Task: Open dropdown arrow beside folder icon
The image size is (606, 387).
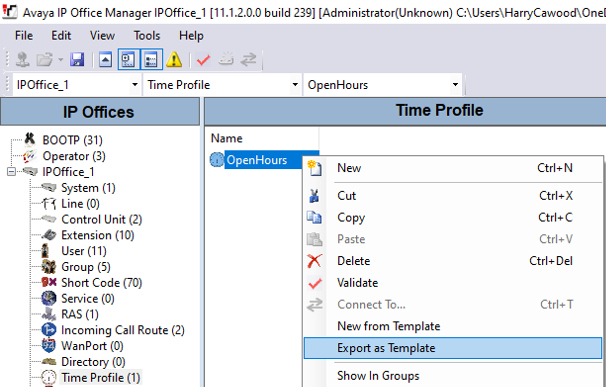Action: [x=60, y=60]
